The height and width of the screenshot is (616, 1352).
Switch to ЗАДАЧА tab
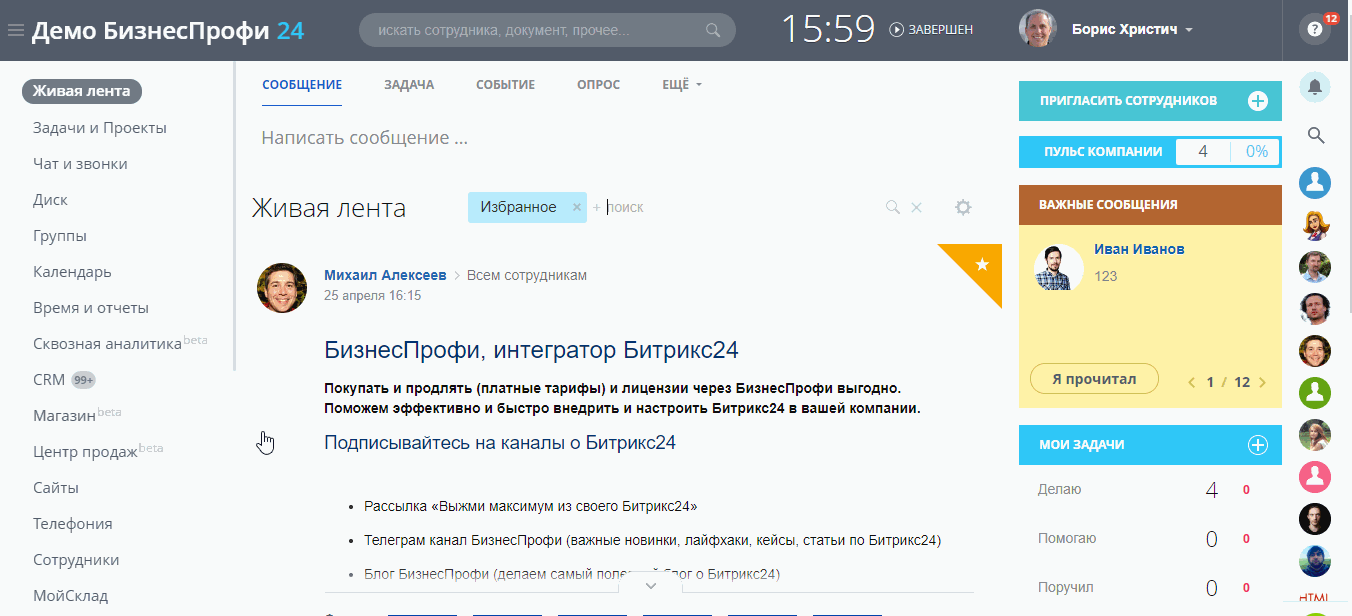tap(409, 85)
